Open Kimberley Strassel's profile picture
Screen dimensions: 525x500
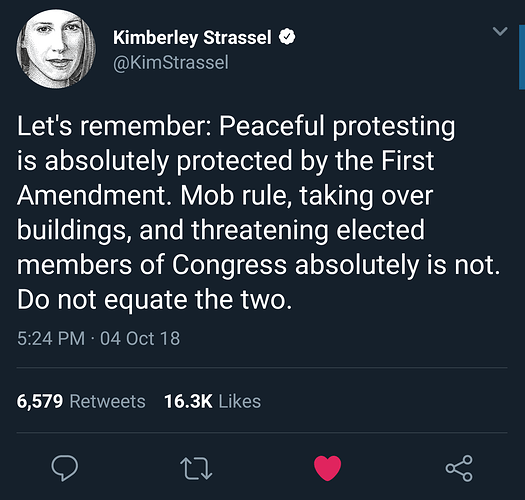point(56,49)
